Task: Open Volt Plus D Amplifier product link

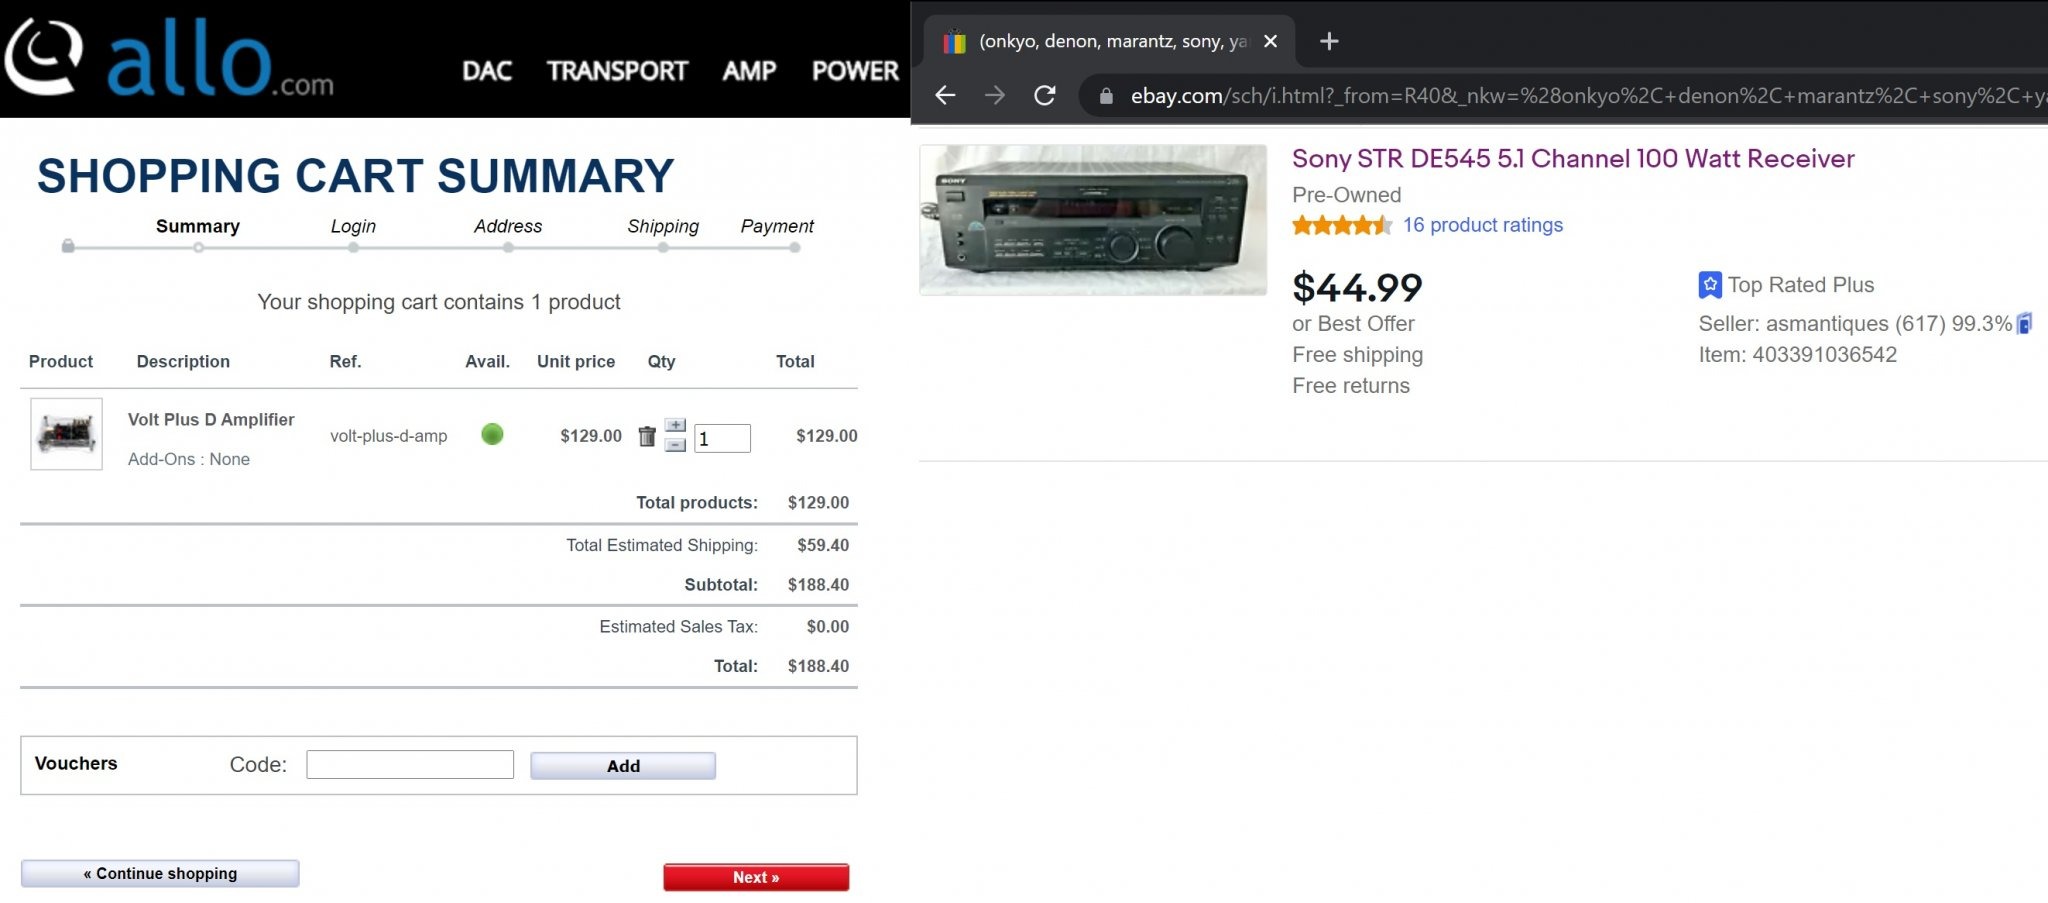Action: point(211,420)
